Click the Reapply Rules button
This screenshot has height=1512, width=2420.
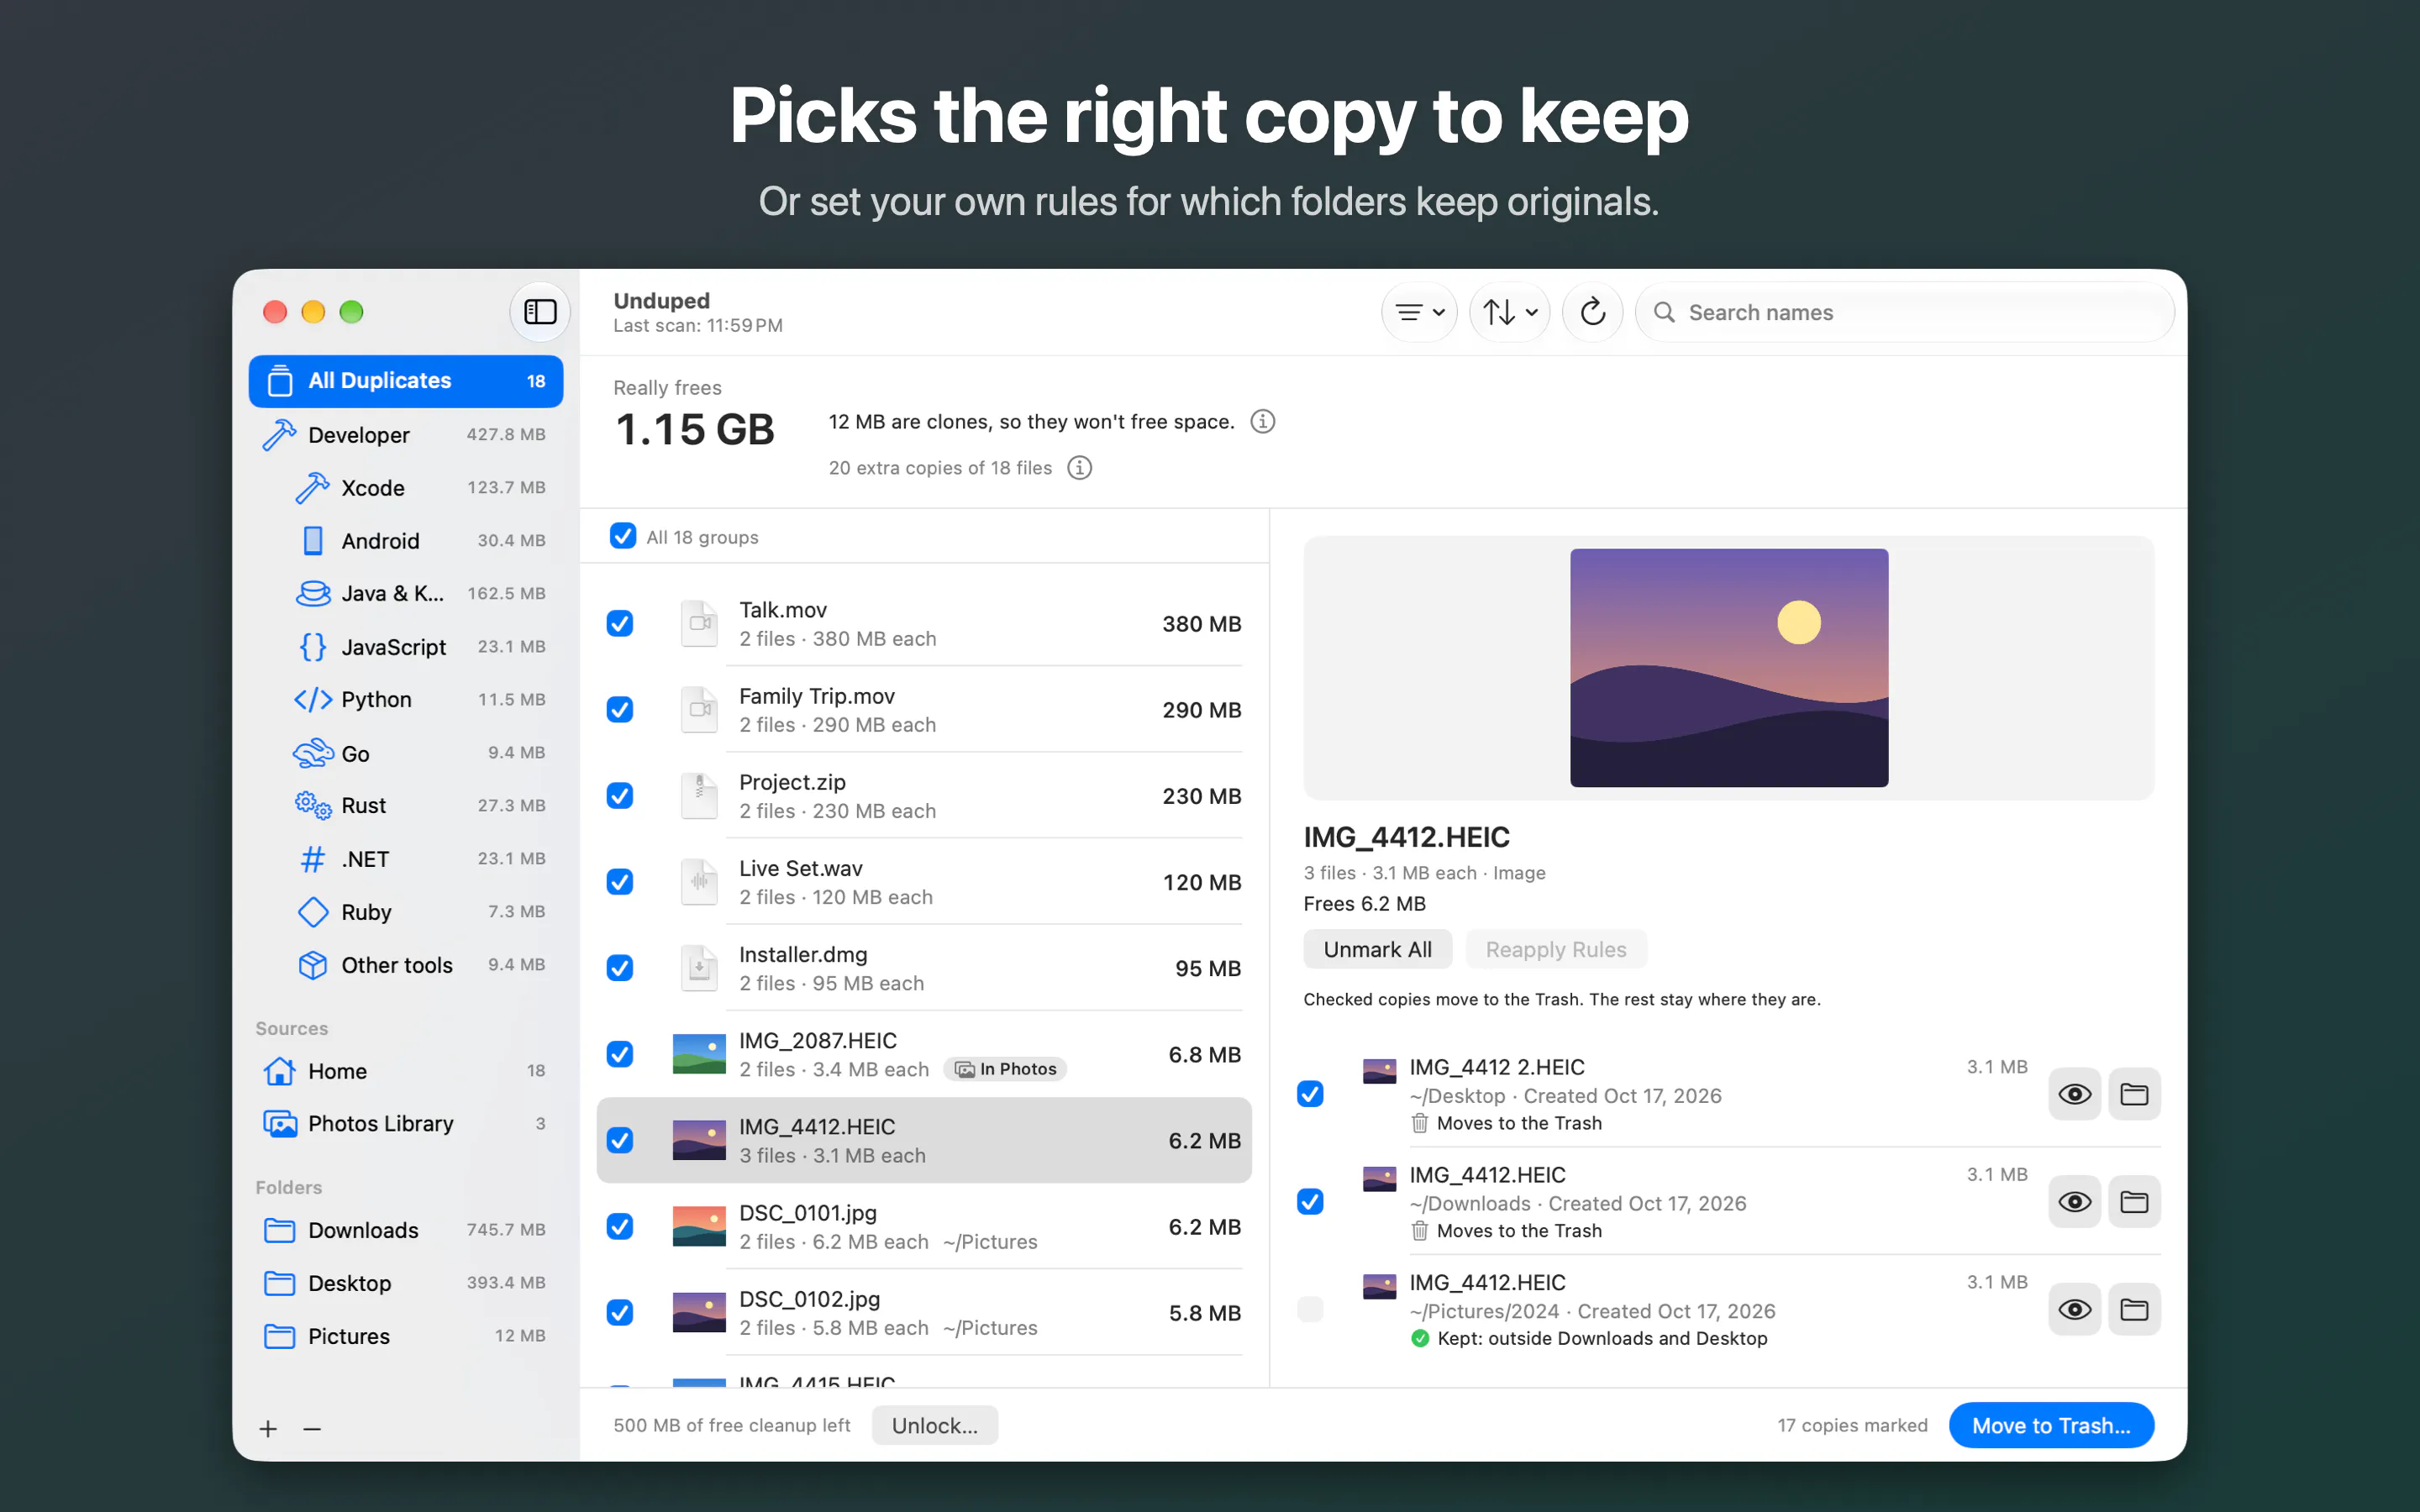pos(1555,949)
